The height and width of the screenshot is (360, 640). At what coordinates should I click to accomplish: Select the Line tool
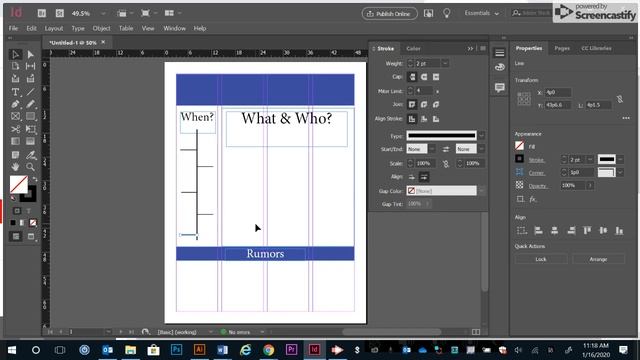pos(30,92)
